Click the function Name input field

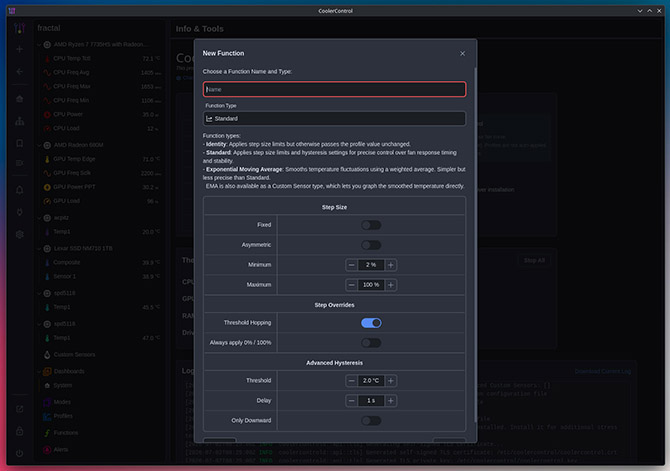point(334,89)
